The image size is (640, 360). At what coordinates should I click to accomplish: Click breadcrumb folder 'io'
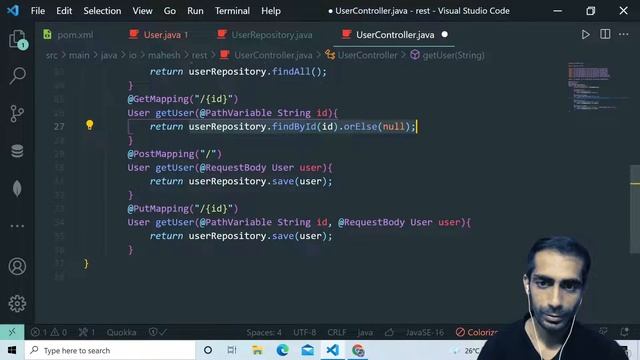coord(132,55)
